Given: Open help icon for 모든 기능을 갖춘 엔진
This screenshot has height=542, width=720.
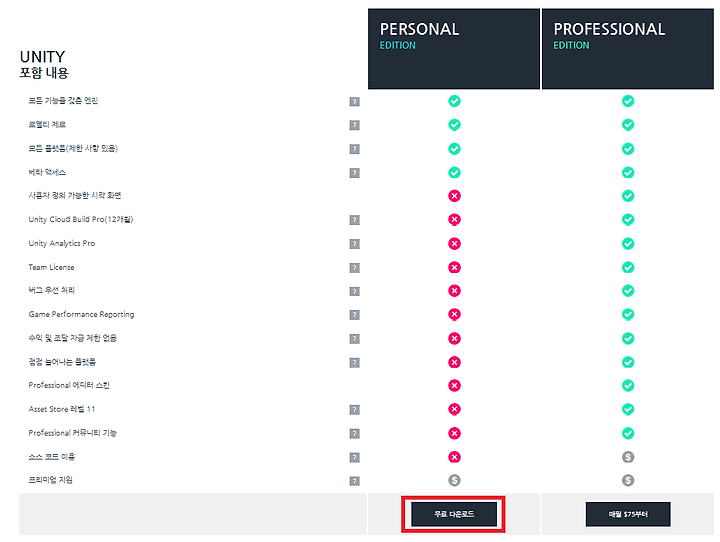Looking at the screenshot, I should coord(354,102).
